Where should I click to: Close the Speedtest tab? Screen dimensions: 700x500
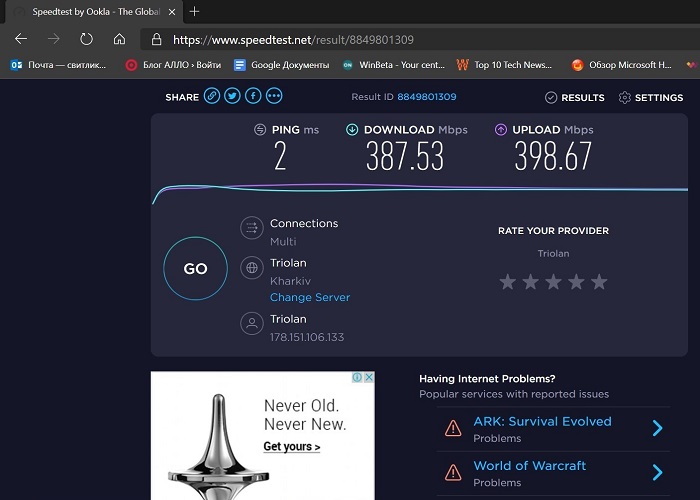[x=172, y=12]
